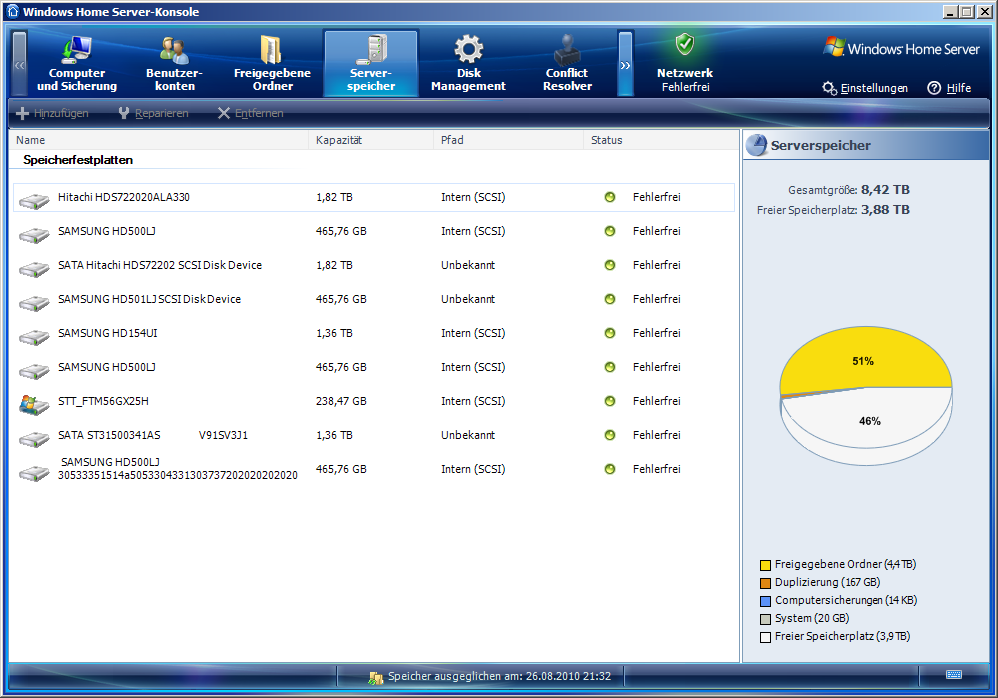The height and width of the screenshot is (698, 998).
Task: Click the green status indicator for Hitachi HDS722020ALA330
Action: click(610, 197)
